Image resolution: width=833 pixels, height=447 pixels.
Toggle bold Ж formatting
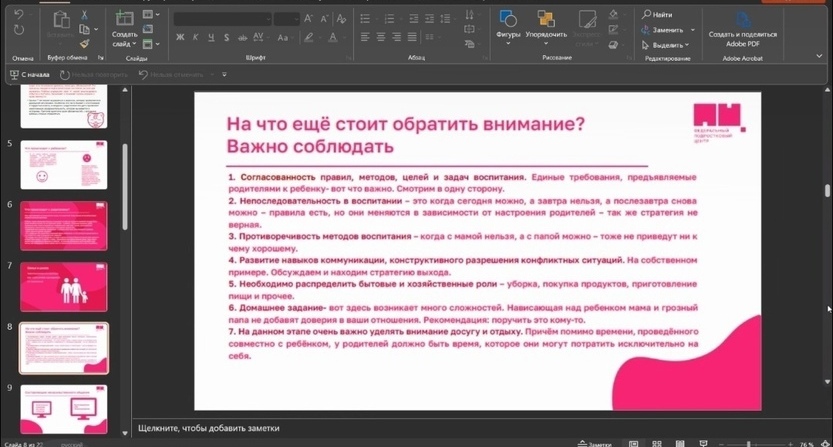coord(180,37)
